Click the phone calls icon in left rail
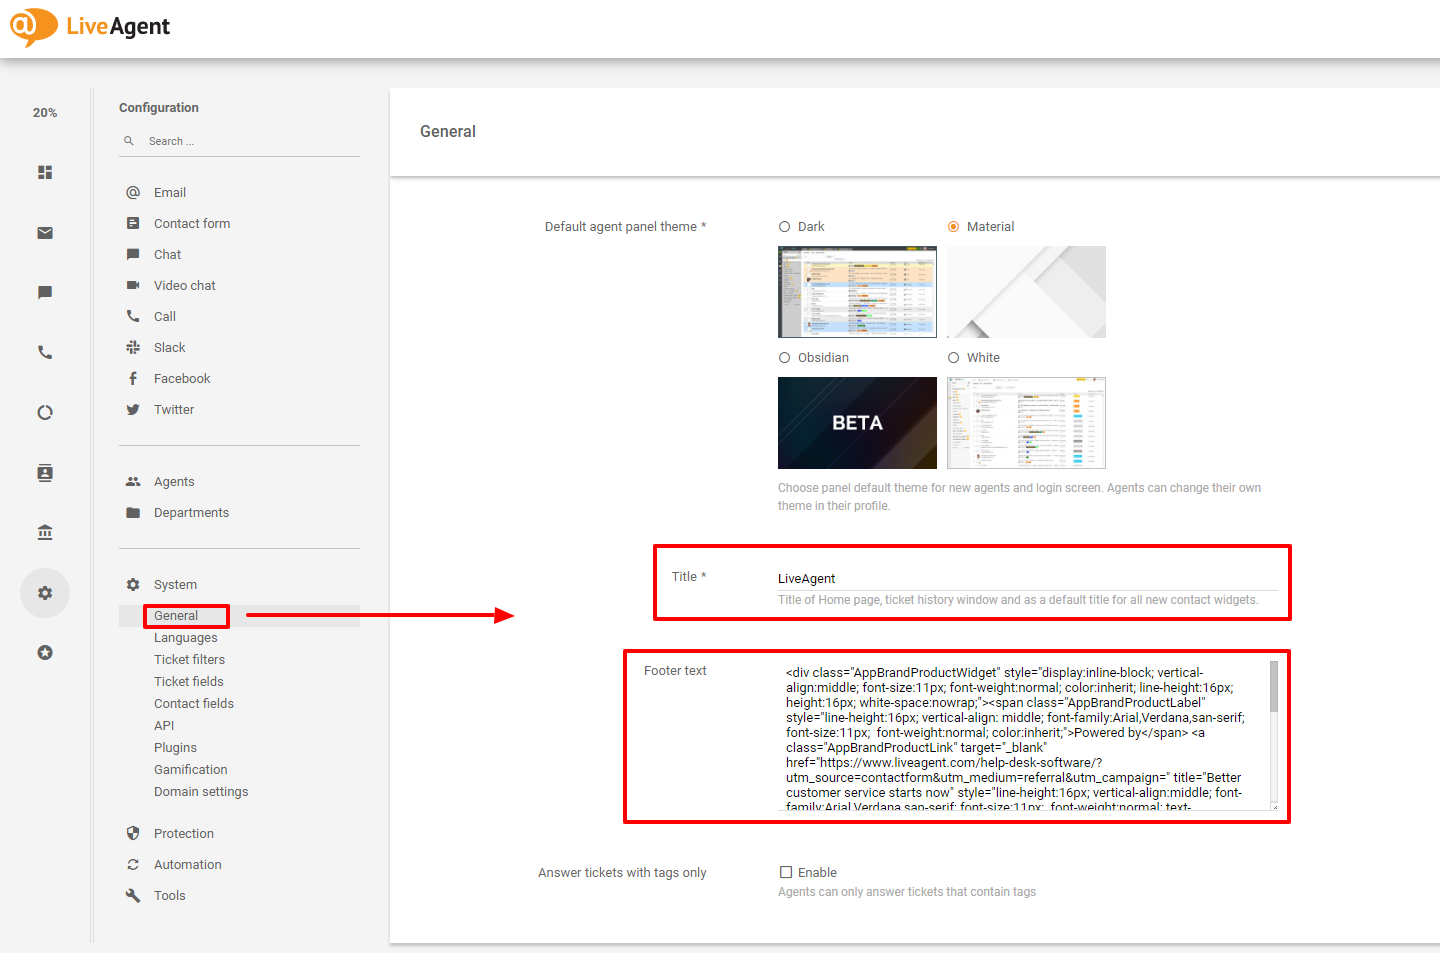 45,353
